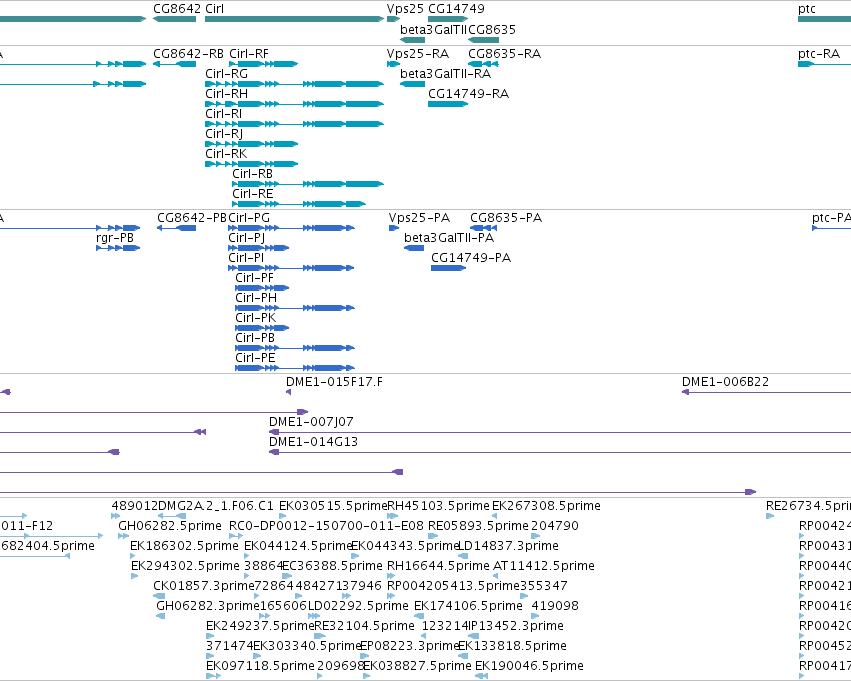The width and height of the screenshot is (851, 681).
Task: Click the Cirl-RG transcript label
Action: click(226, 74)
